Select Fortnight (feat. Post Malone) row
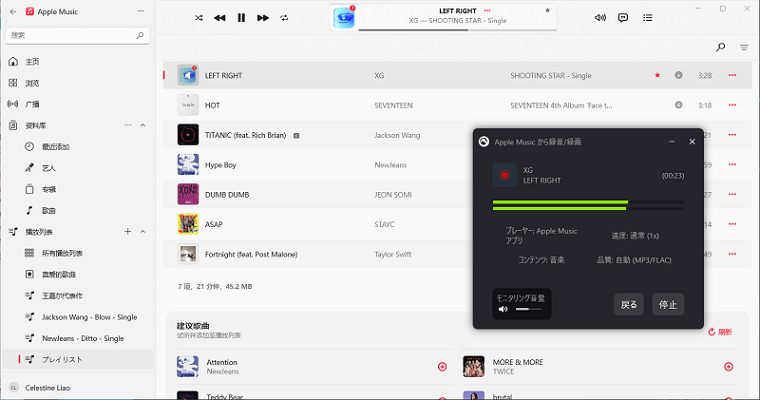This screenshot has width=760, height=400. pyautogui.click(x=457, y=254)
